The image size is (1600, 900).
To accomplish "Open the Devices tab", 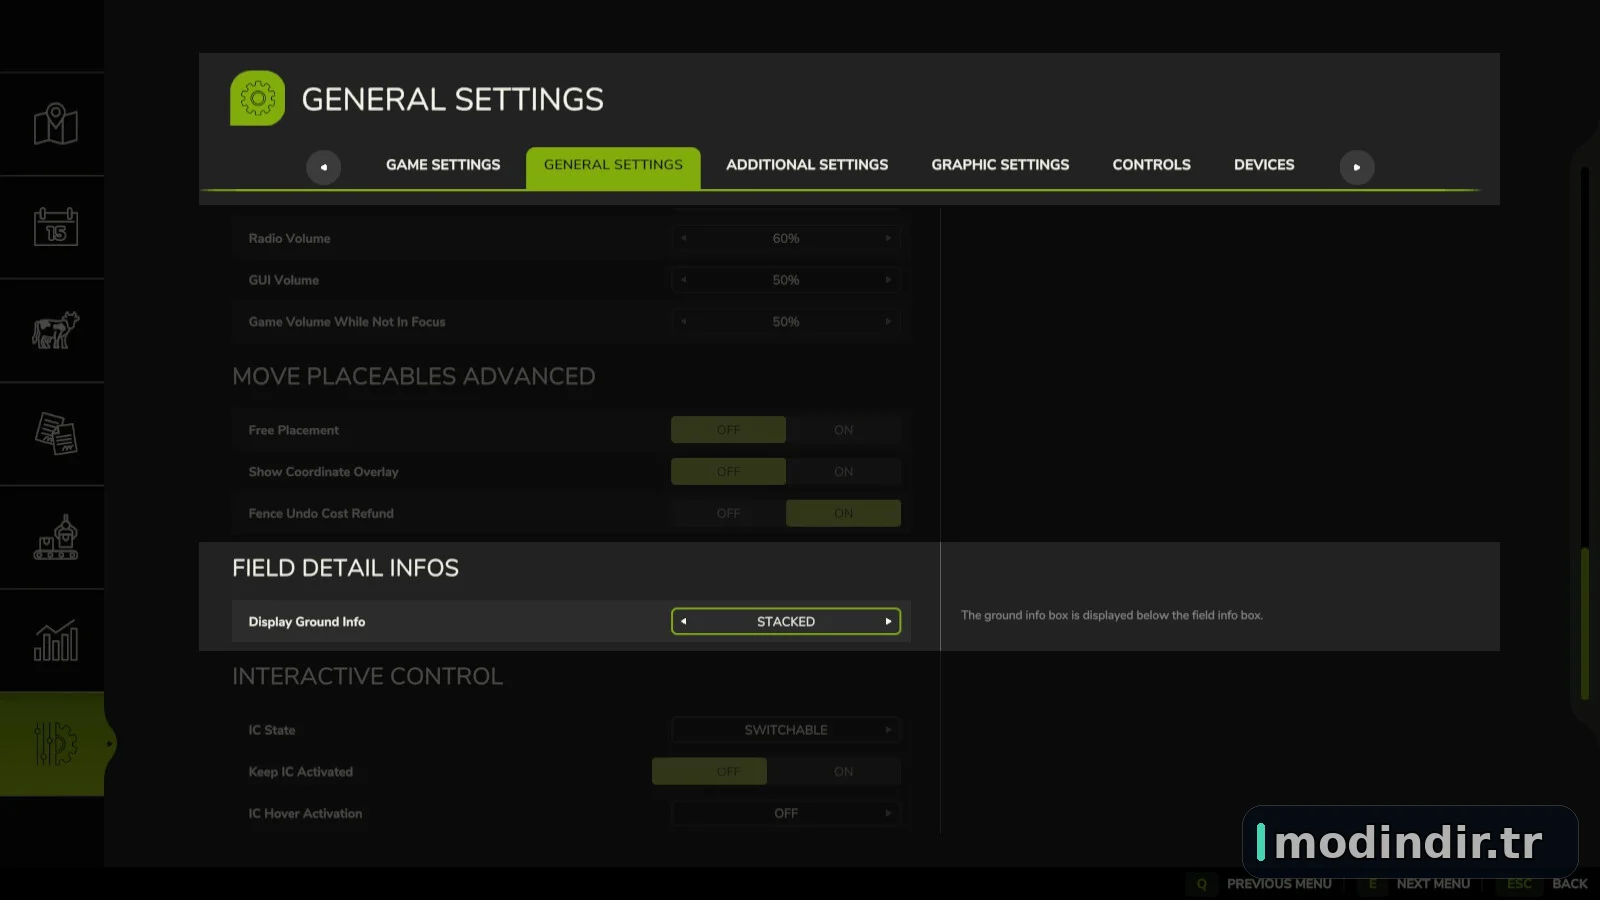I will [x=1264, y=165].
